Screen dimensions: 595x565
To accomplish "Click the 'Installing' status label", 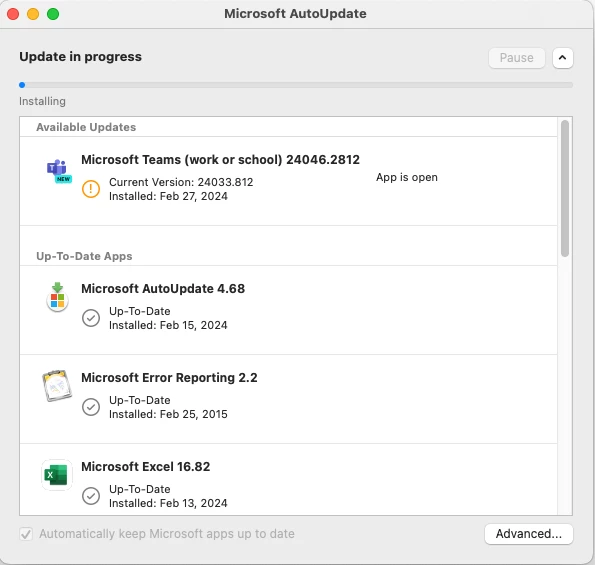I will pos(42,101).
